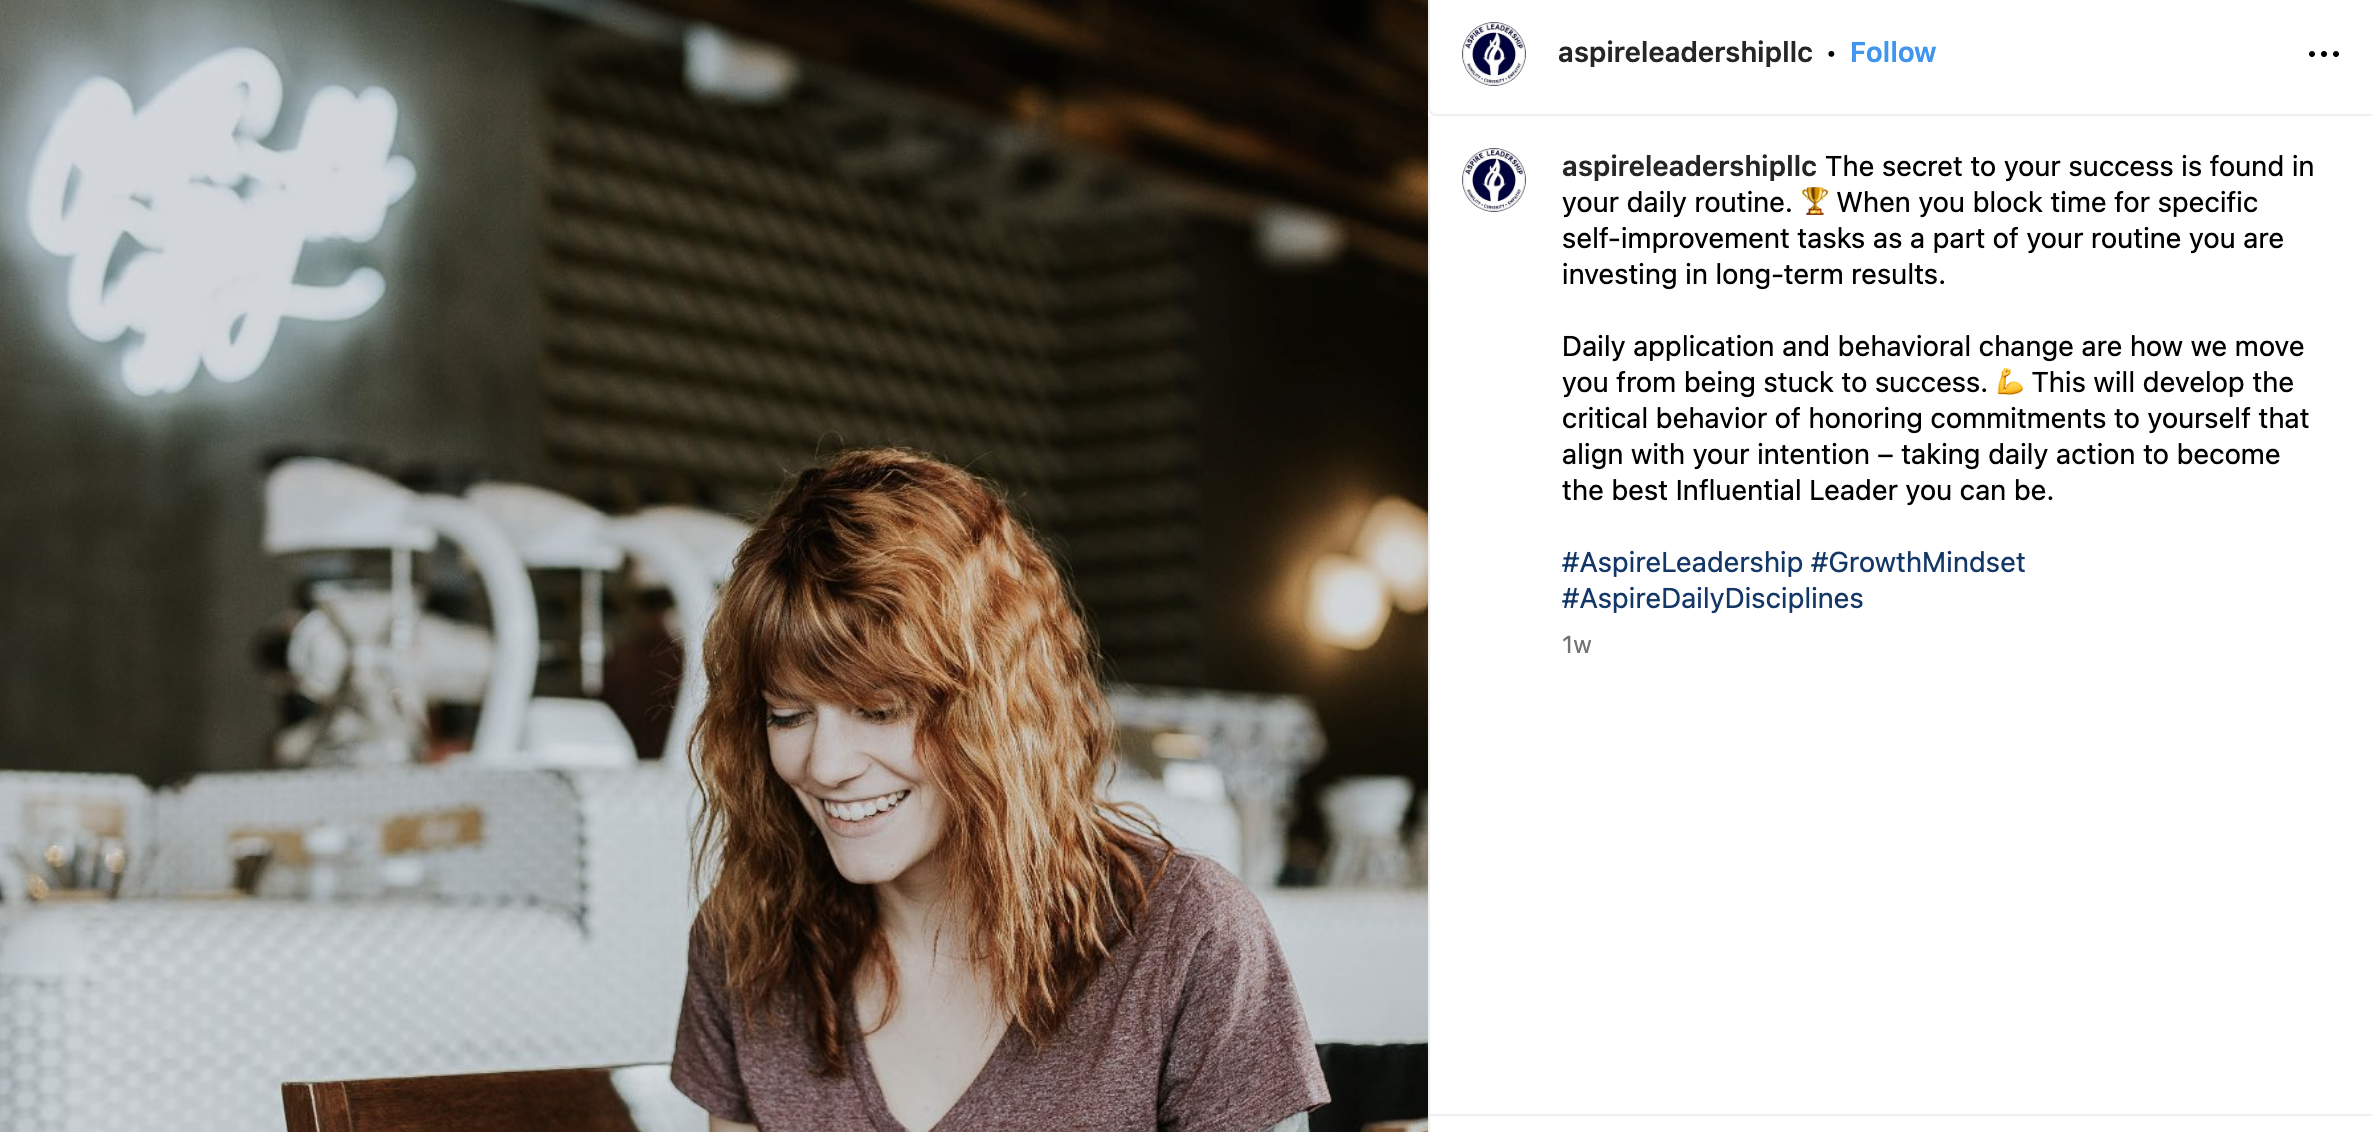The image size is (2372, 1132).
Task: Click the 1w post timestamp
Action: click(1576, 645)
